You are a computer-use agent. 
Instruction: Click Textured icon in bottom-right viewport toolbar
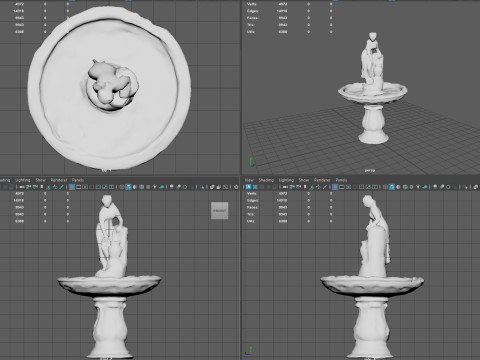[x=411, y=187]
